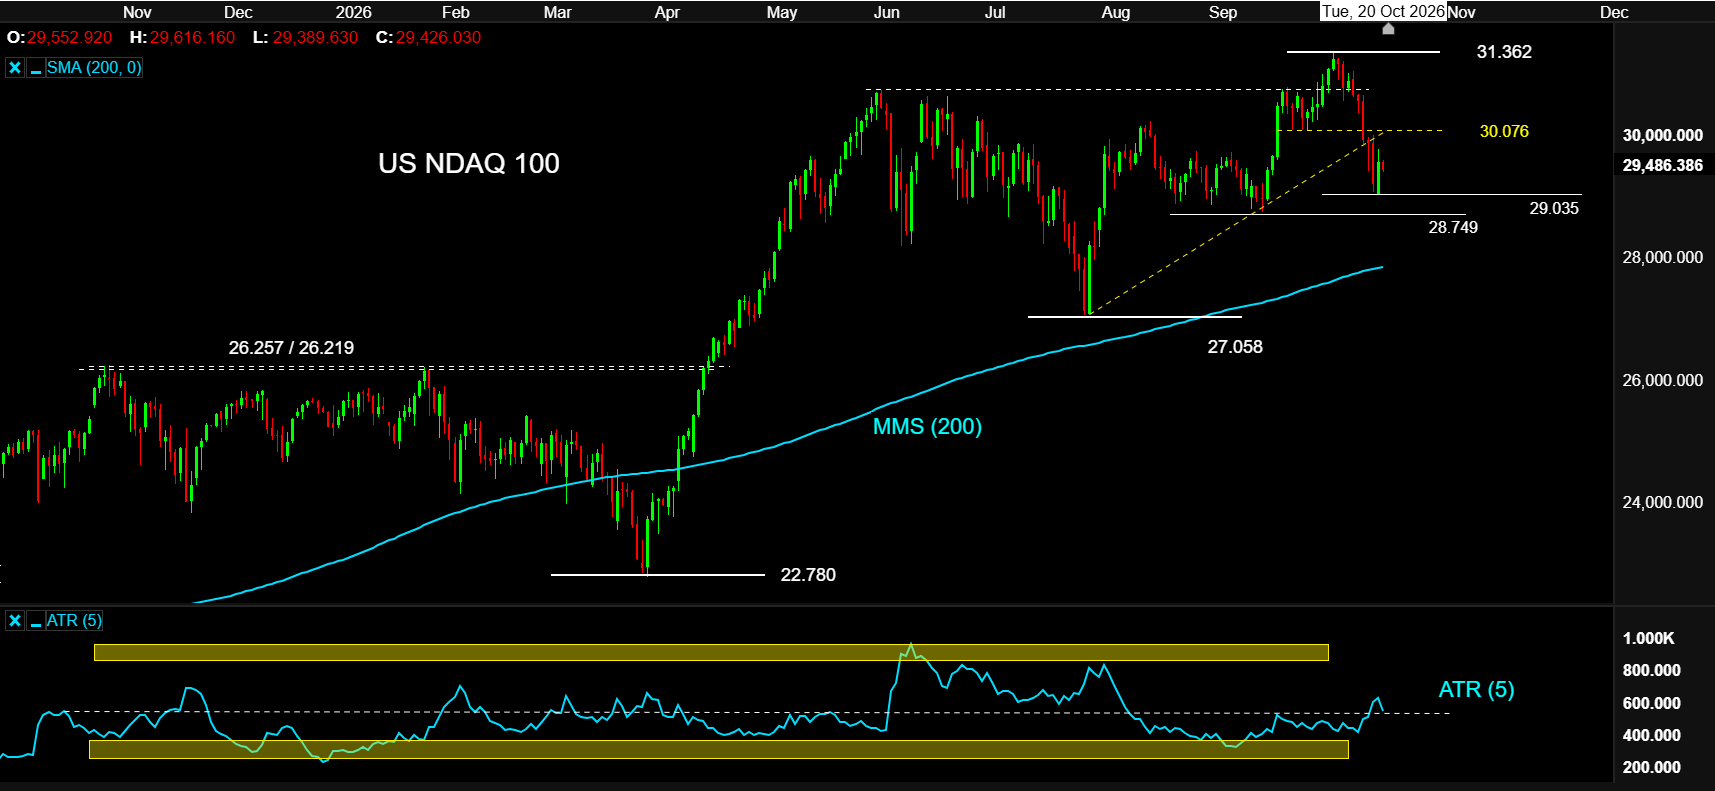The height and width of the screenshot is (791, 1715).
Task: Click the crosshair arrow marker below the date label
Action: [x=1388, y=29]
